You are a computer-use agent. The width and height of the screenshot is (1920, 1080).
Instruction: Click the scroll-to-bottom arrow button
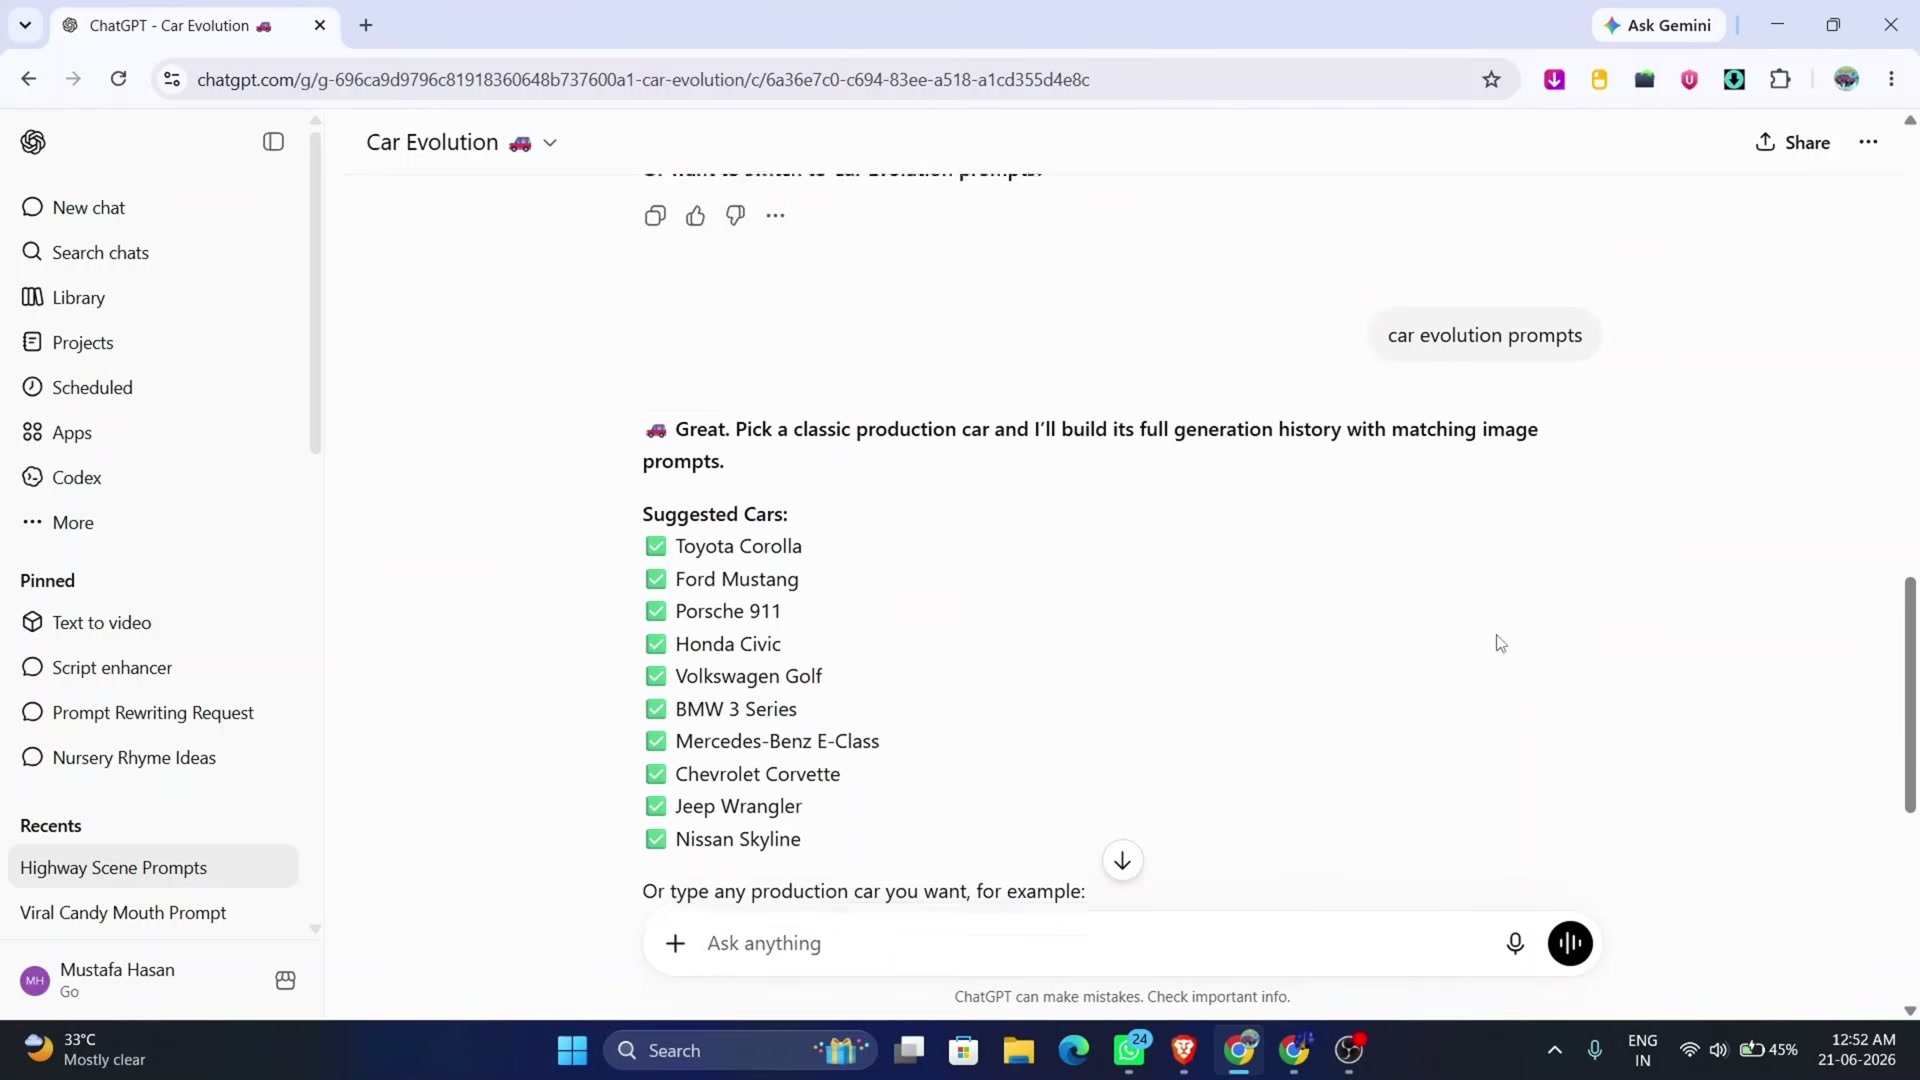click(x=1122, y=861)
